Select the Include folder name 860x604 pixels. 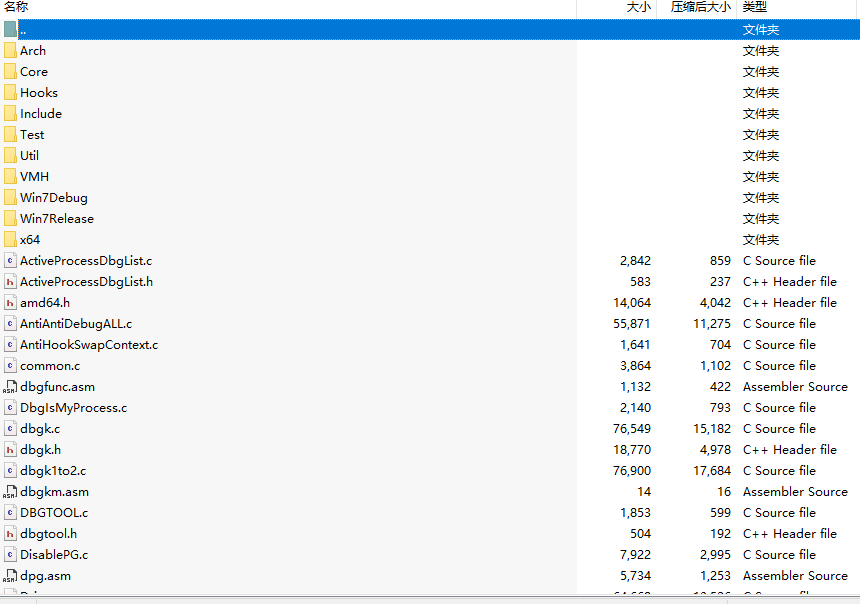(x=41, y=114)
